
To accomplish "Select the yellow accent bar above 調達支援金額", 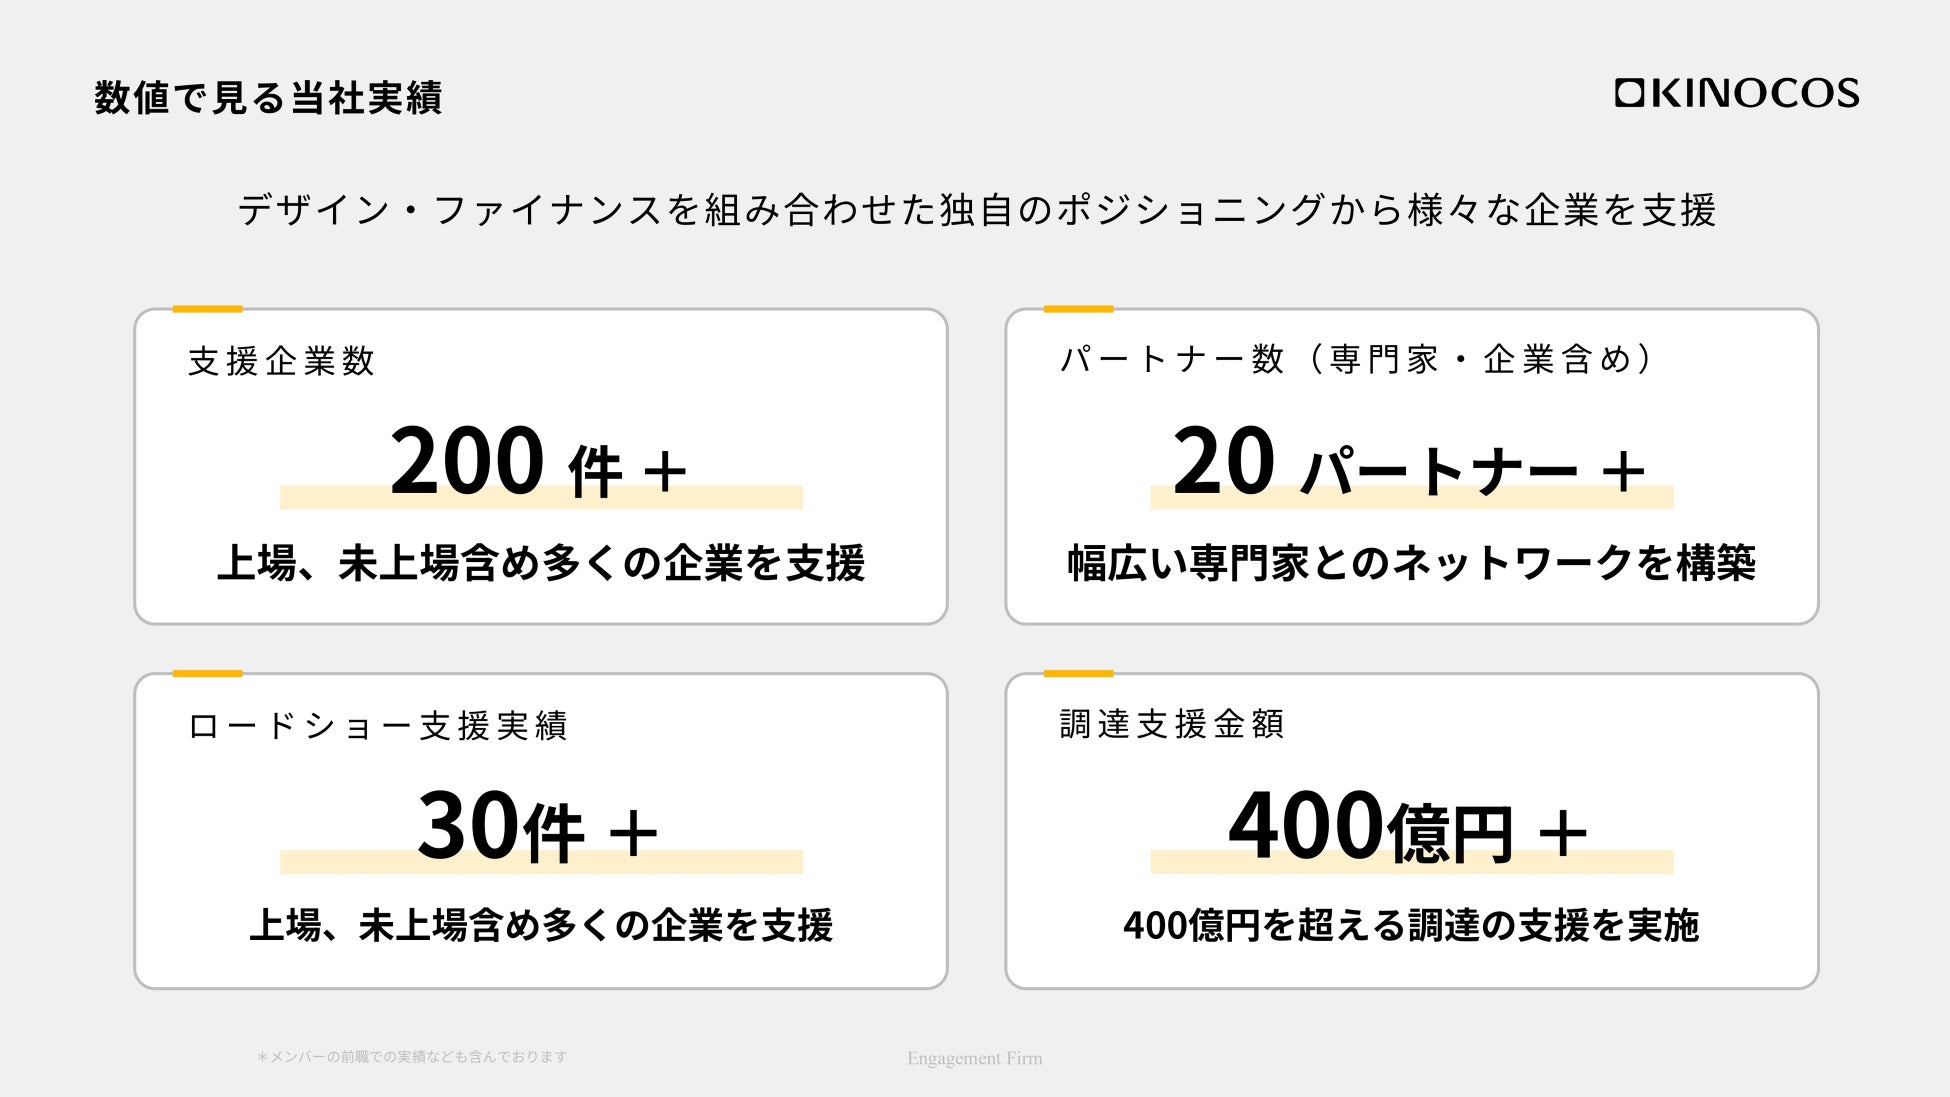I will pos(1078,673).
